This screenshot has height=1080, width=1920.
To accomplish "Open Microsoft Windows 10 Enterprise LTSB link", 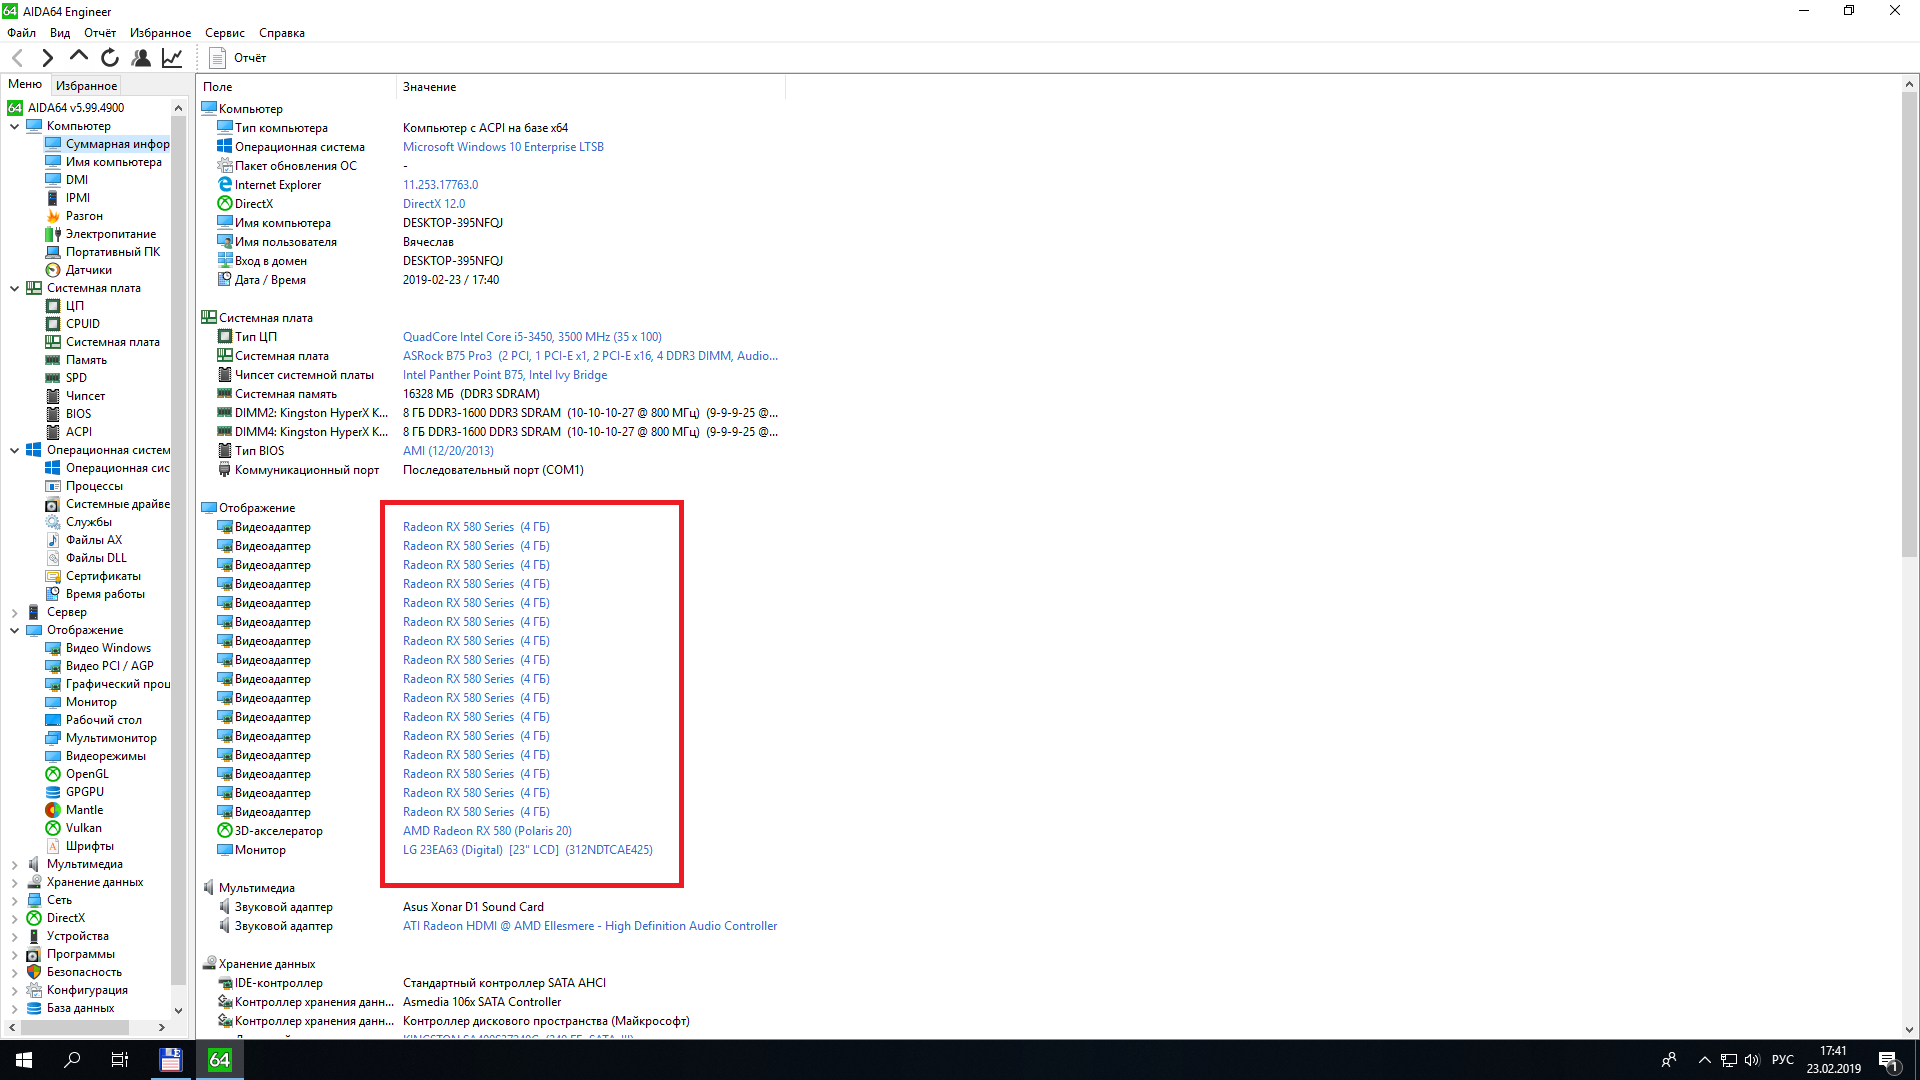I will [503, 147].
